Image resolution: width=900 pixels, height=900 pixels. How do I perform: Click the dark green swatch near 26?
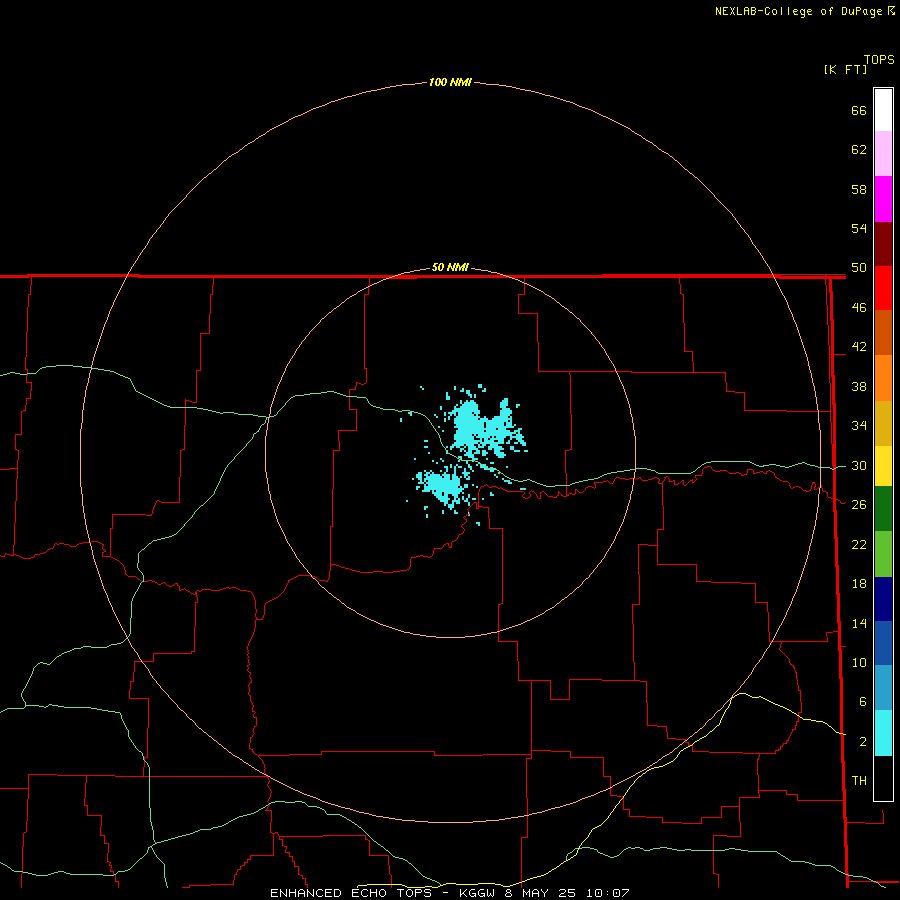883,509
